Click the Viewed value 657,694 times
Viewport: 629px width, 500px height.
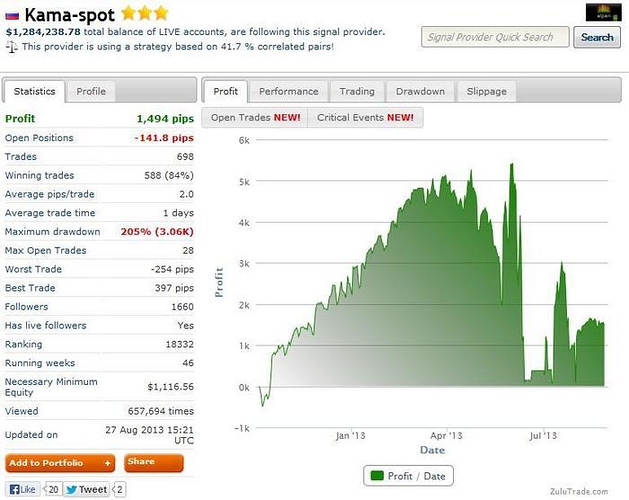[161, 411]
